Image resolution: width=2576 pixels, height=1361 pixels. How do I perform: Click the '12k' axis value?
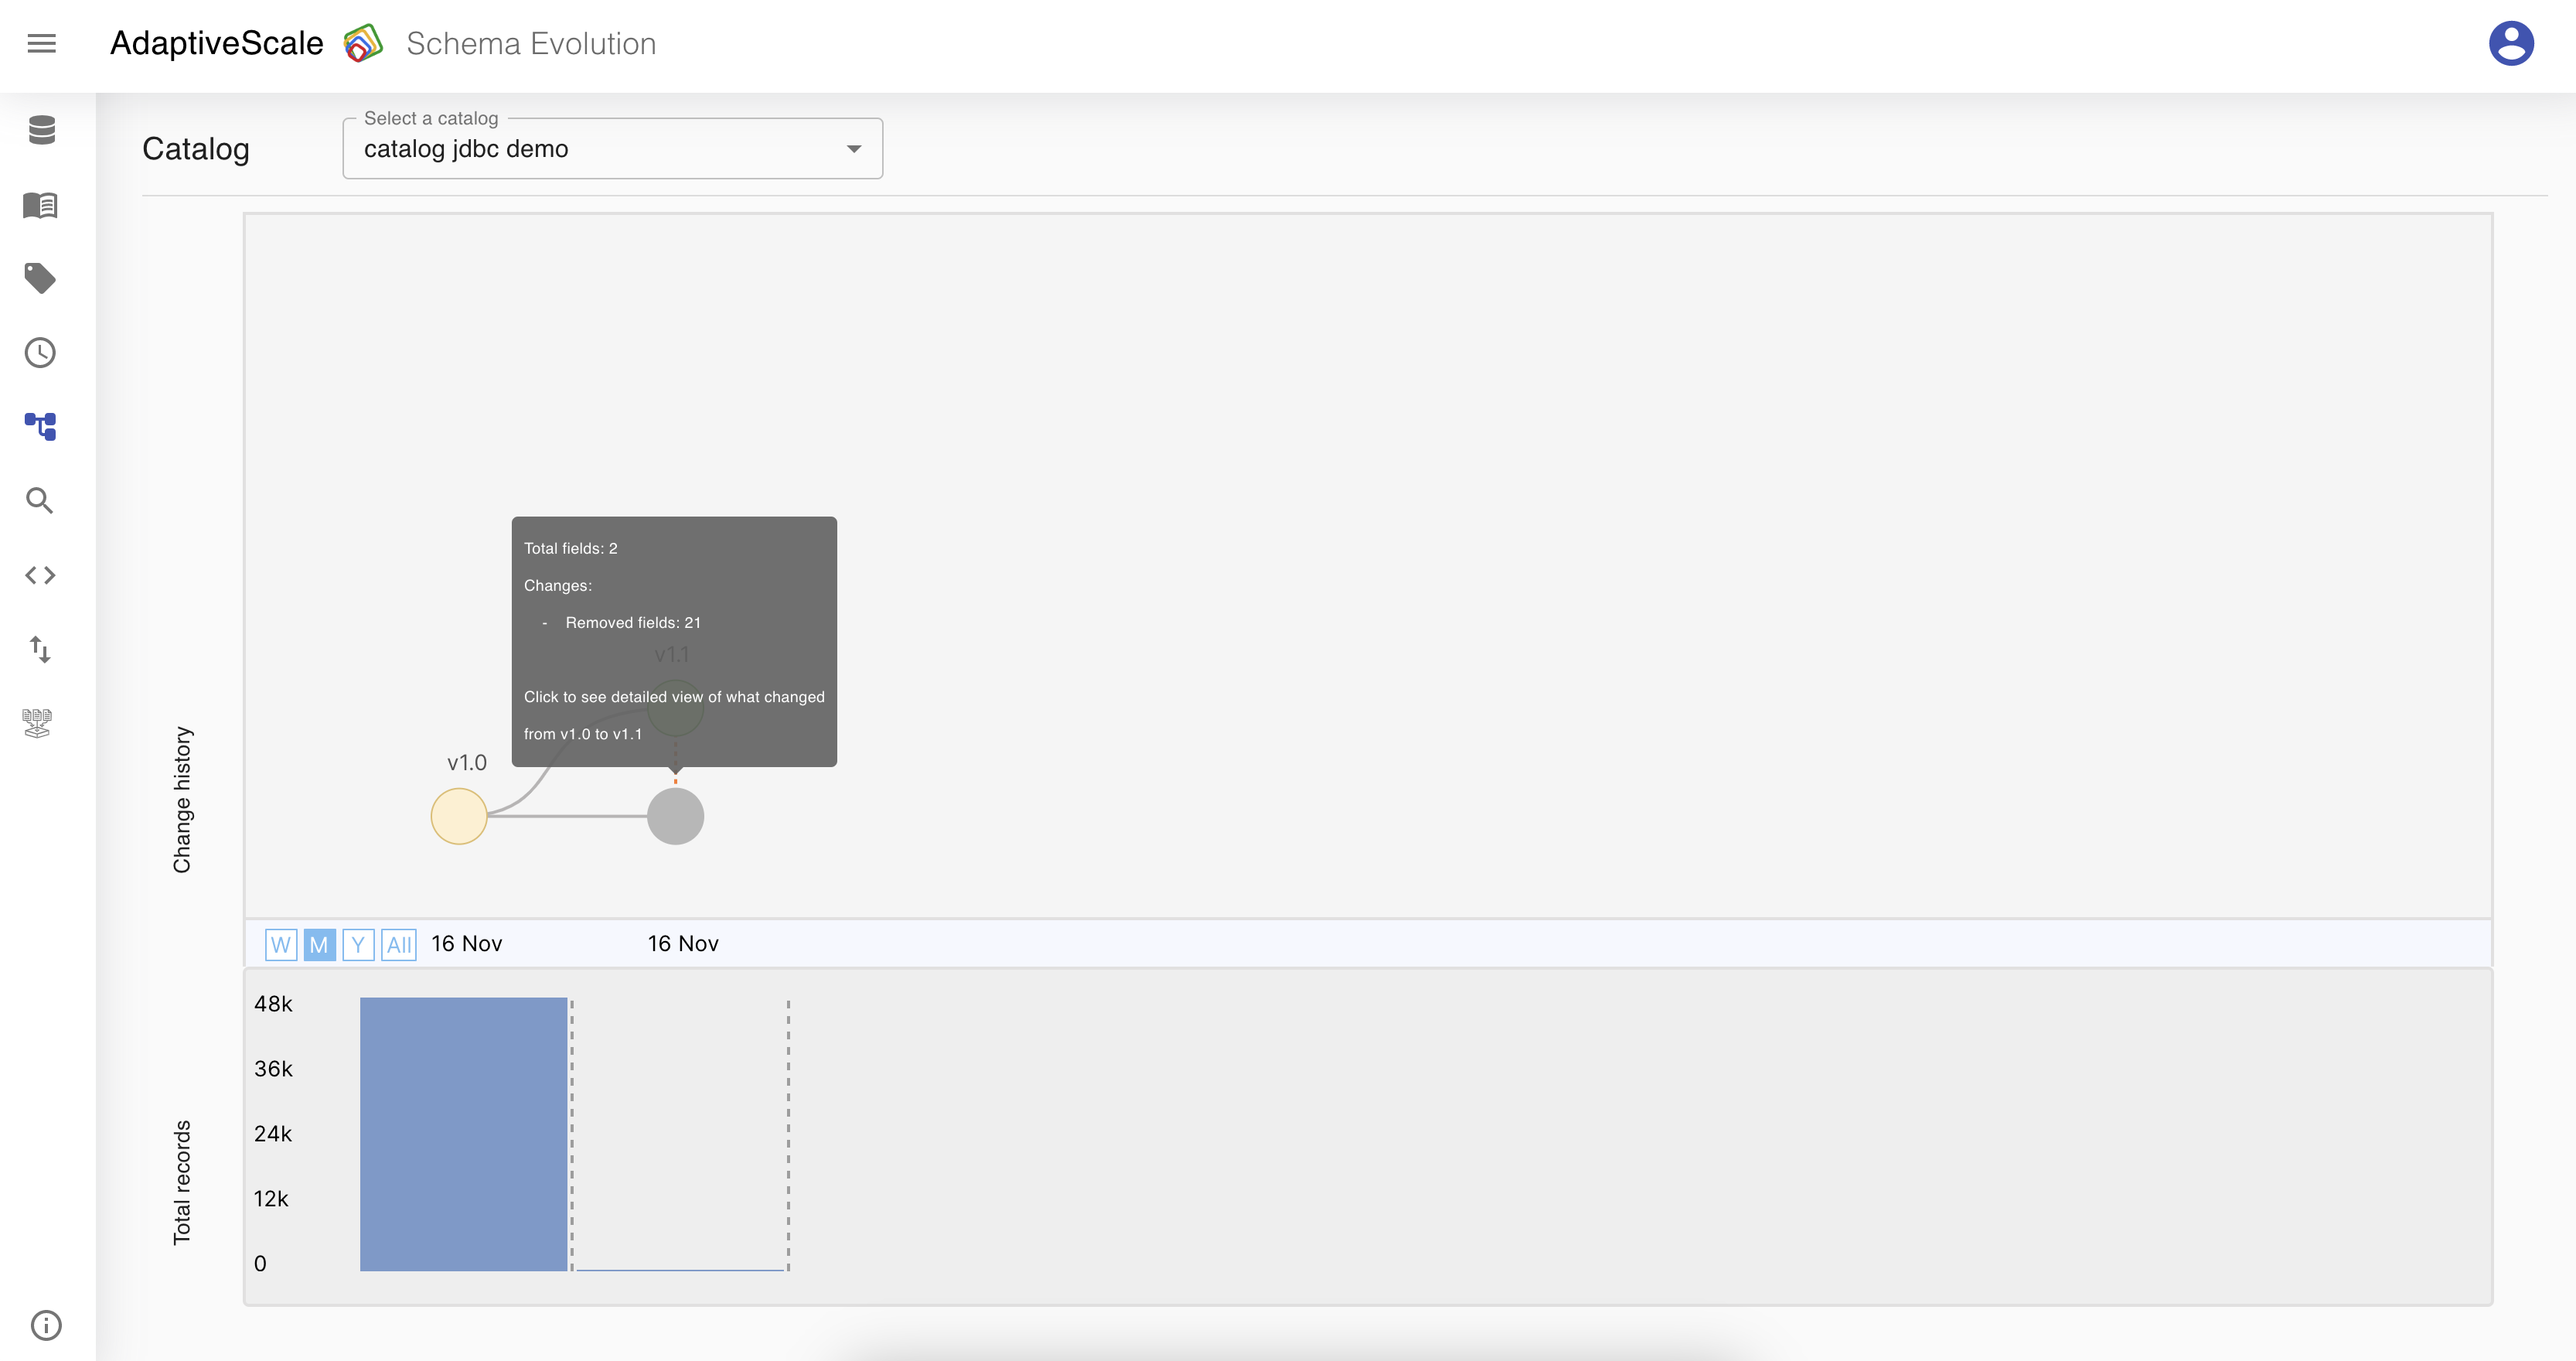point(271,1199)
